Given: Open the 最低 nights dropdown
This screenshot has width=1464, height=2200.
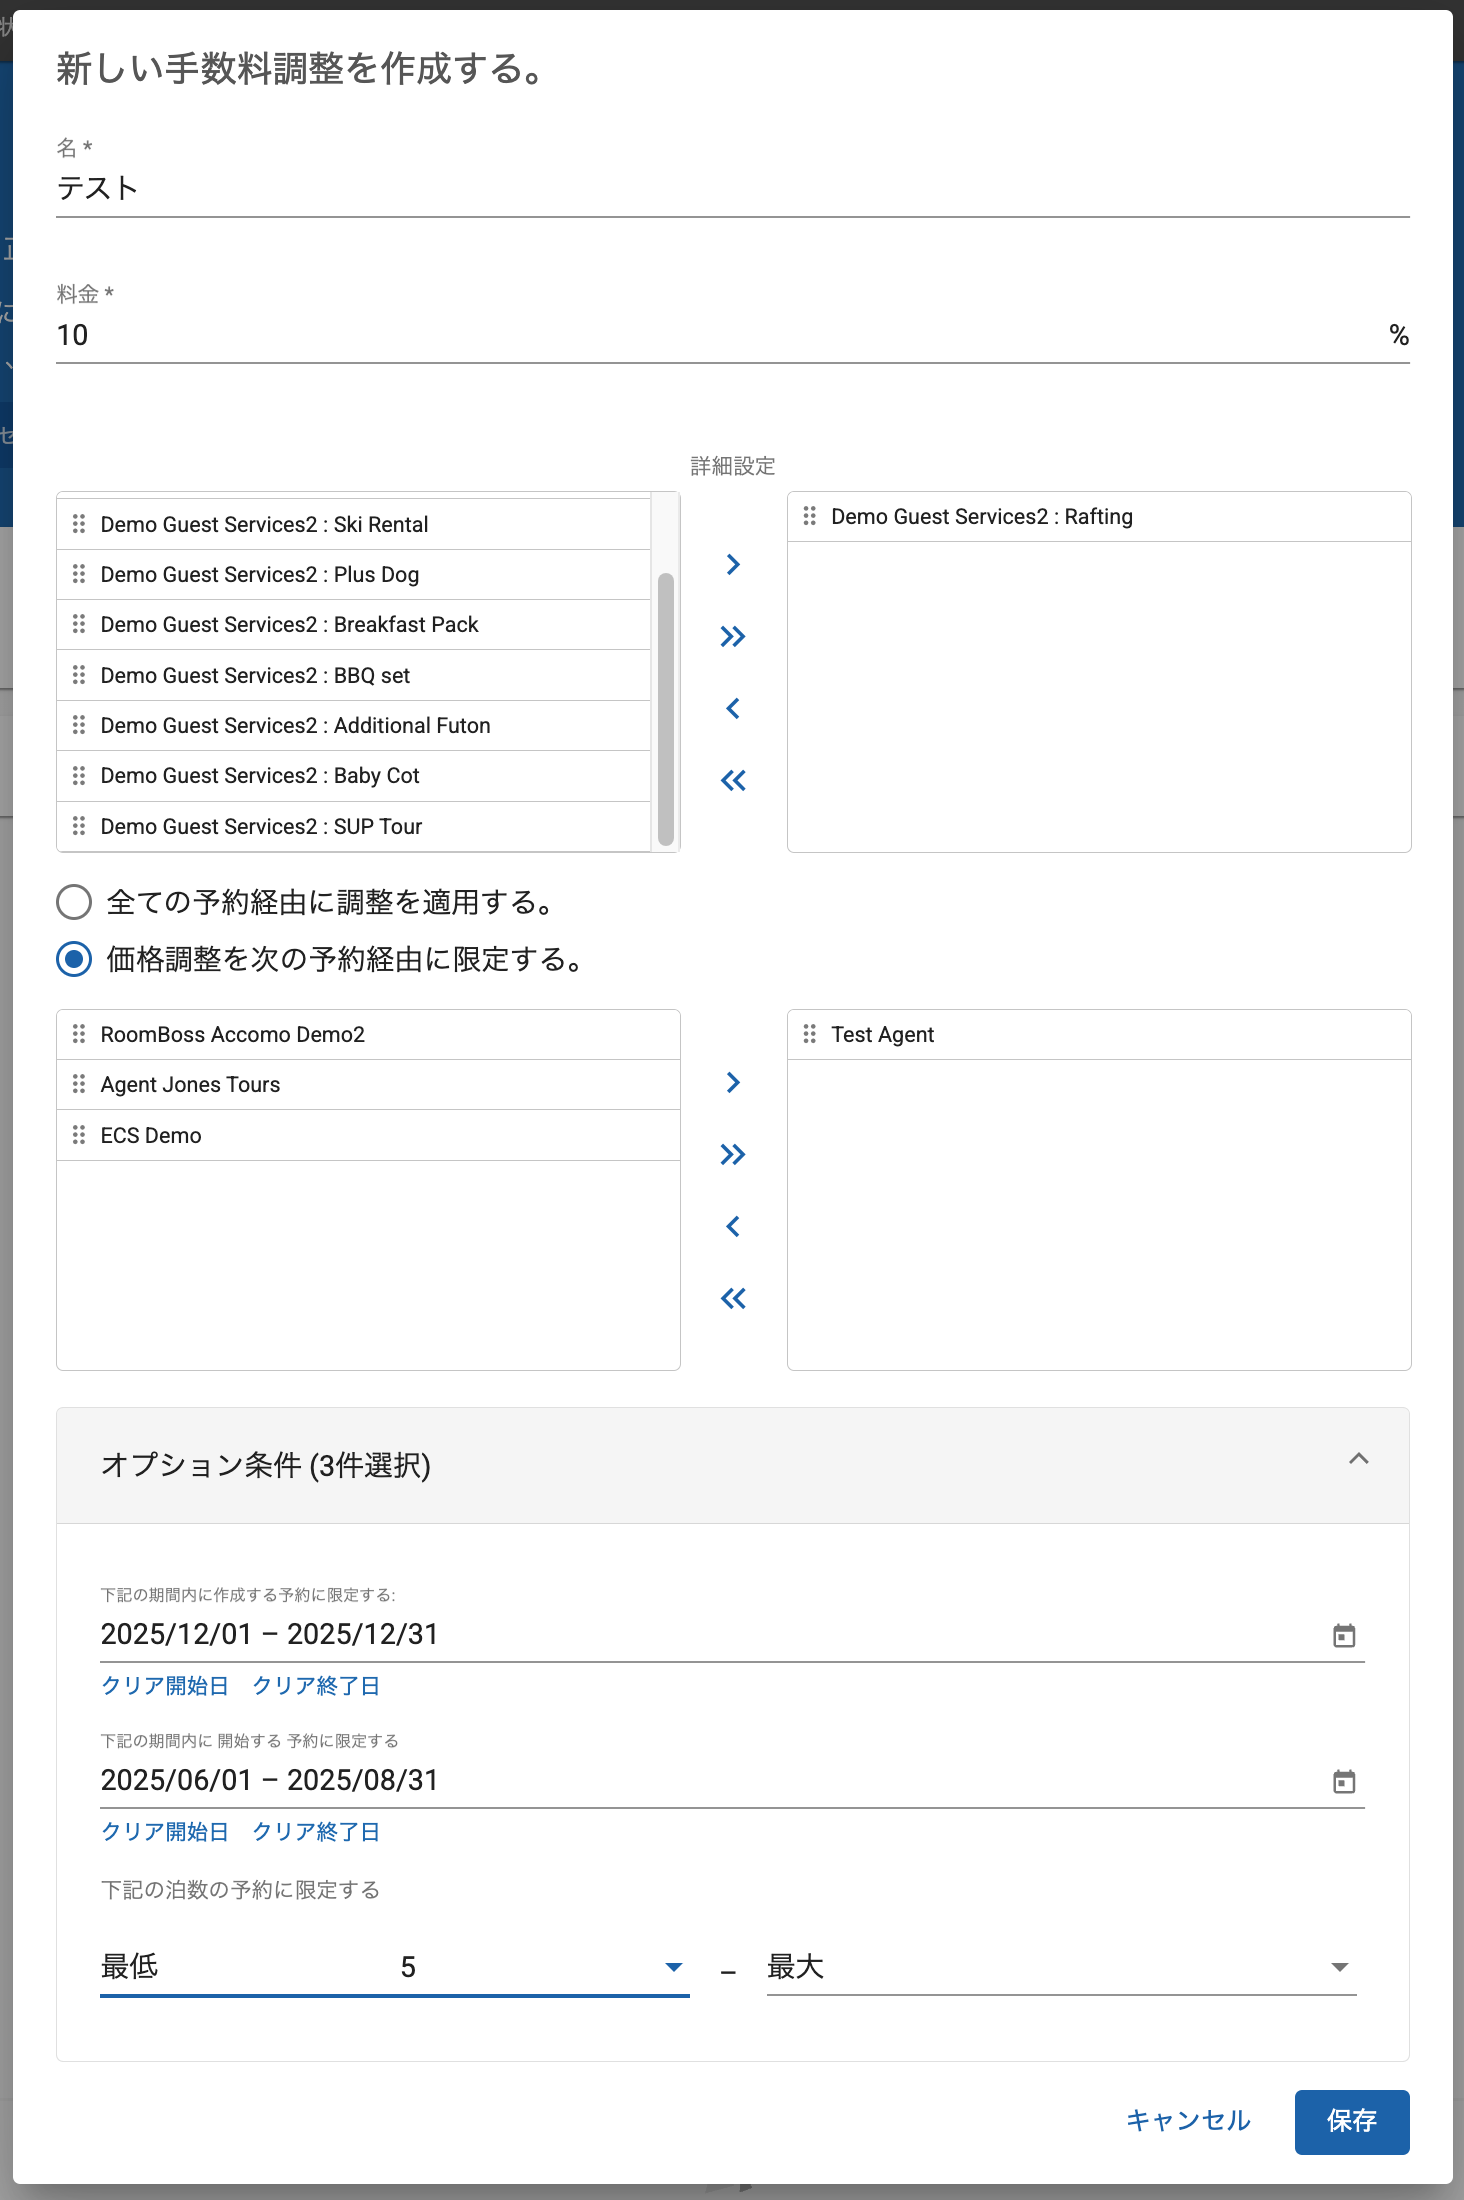Looking at the screenshot, I should click(673, 1967).
